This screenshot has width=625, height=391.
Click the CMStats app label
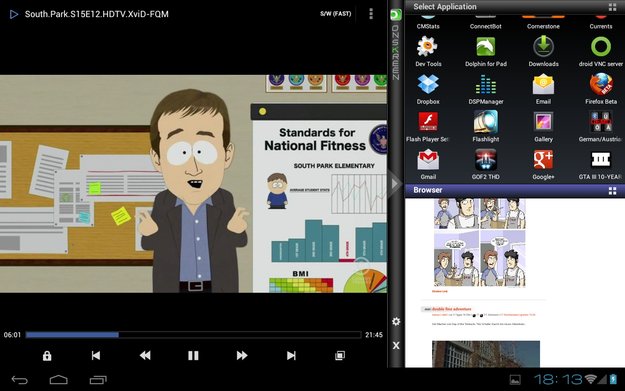click(x=428, y=26)
